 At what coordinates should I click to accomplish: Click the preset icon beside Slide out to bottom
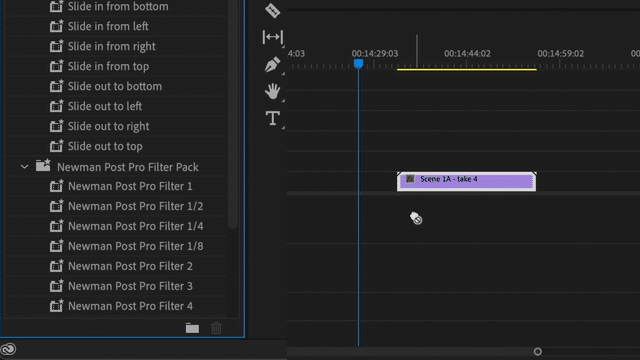[x=56, y=86]
